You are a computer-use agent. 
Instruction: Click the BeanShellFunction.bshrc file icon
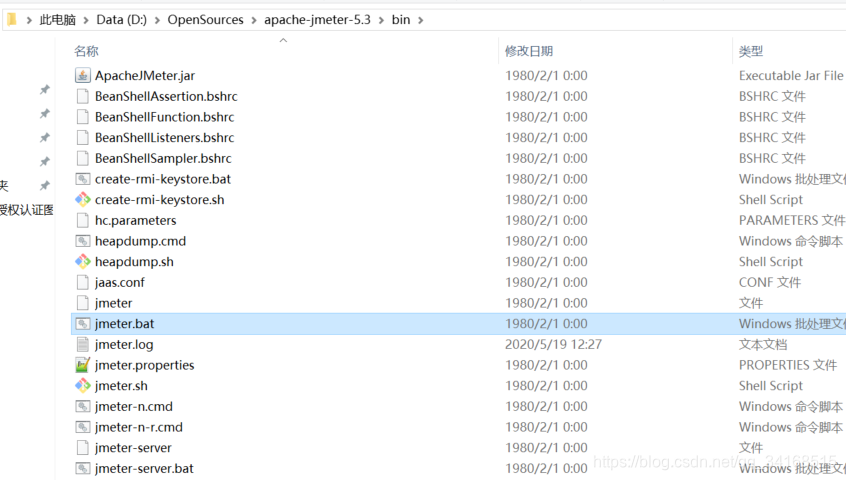(x=83, y=117)
